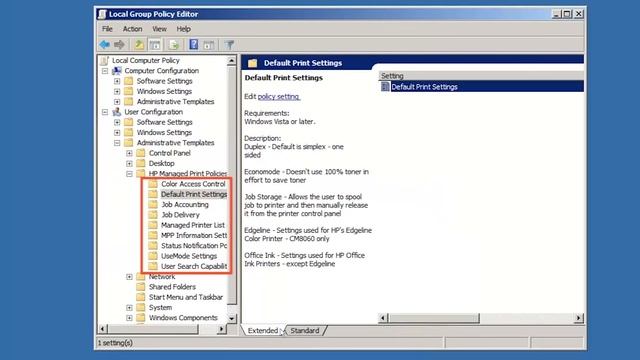The width and height of the screenshot is (640, 360).
Task: Click the User Configuration node icon
Action: [x=117, y=112]
